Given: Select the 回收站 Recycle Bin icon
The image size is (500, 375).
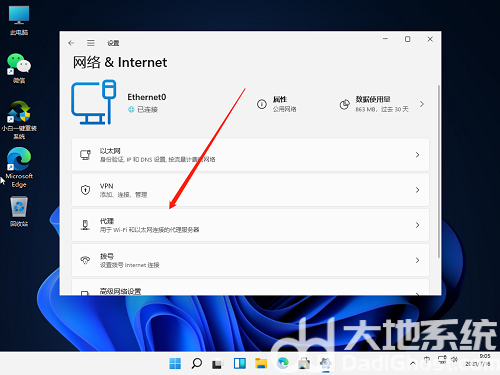Looking at the screenshot, I should pos(19,212).
